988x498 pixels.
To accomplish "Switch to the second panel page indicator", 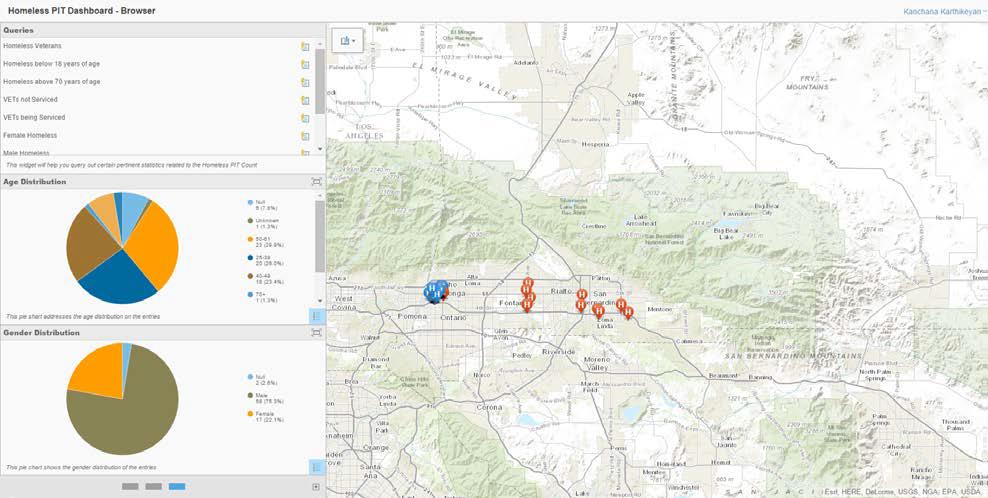I will tap(153, 487).
